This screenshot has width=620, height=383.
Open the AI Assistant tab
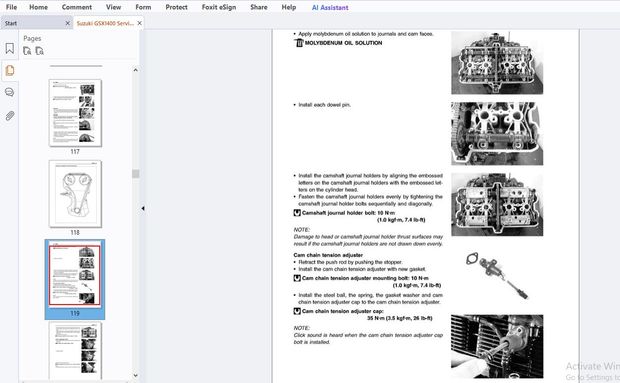[330, 7]
